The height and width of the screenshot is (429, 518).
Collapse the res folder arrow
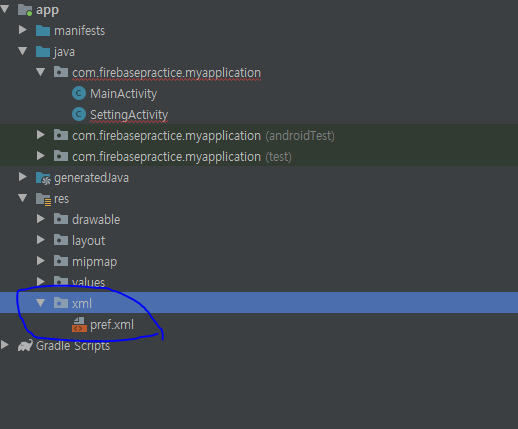23,198
